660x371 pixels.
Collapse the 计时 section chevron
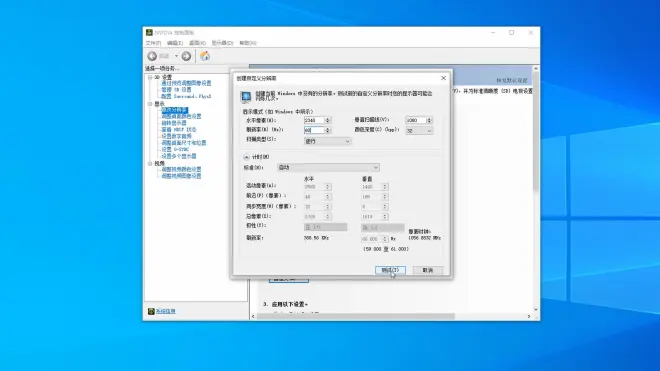click(246, 157)
